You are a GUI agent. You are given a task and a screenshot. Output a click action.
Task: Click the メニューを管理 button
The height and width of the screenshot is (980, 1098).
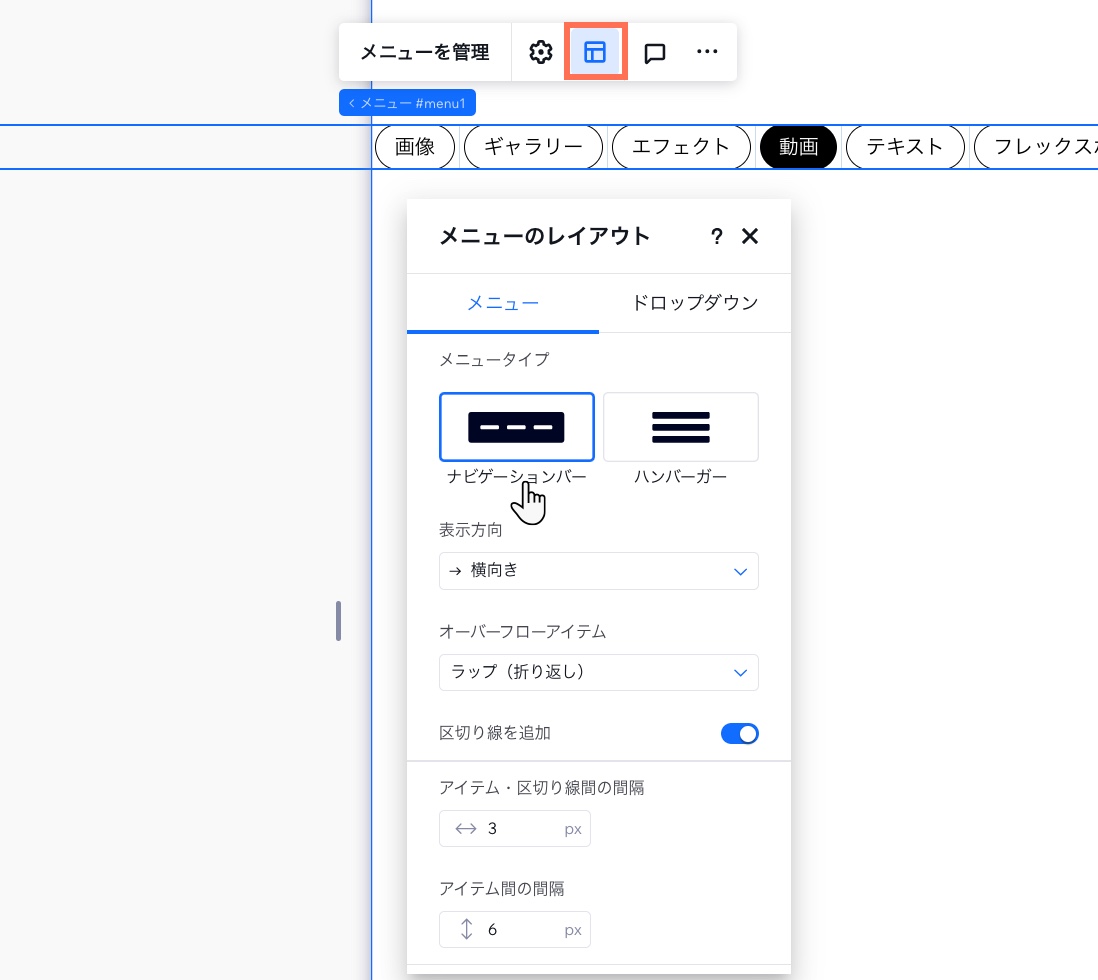pos(425,52)
